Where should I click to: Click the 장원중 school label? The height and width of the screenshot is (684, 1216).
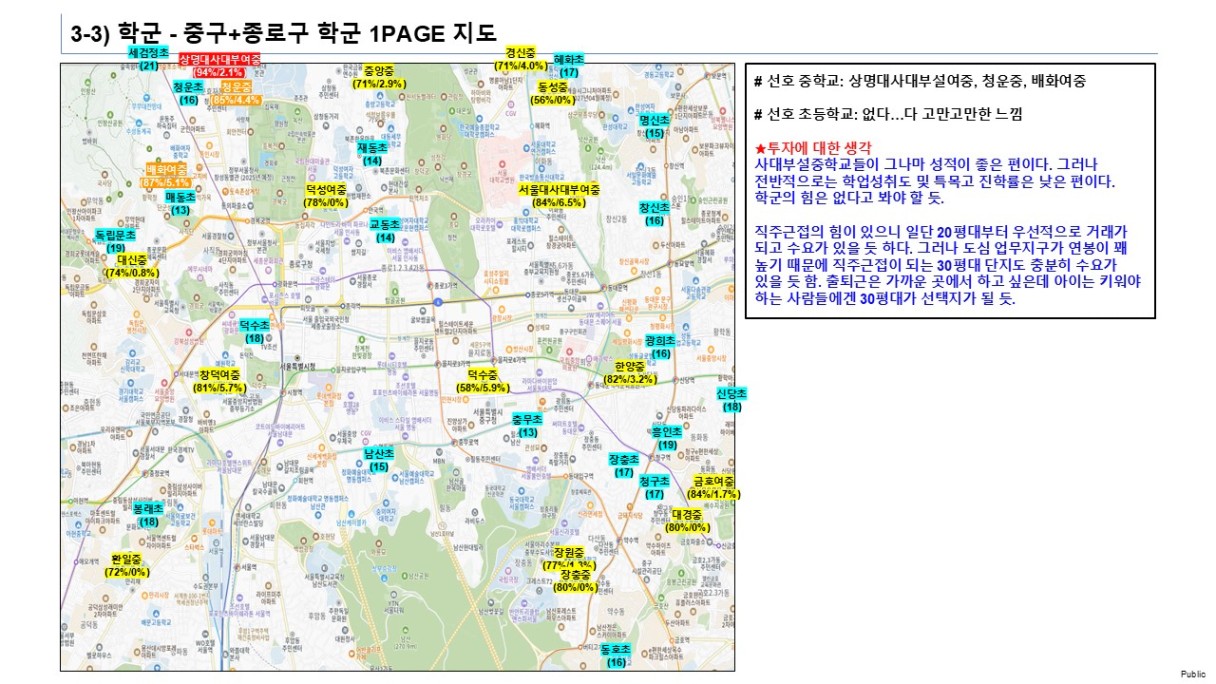click(x=568, y=558)
